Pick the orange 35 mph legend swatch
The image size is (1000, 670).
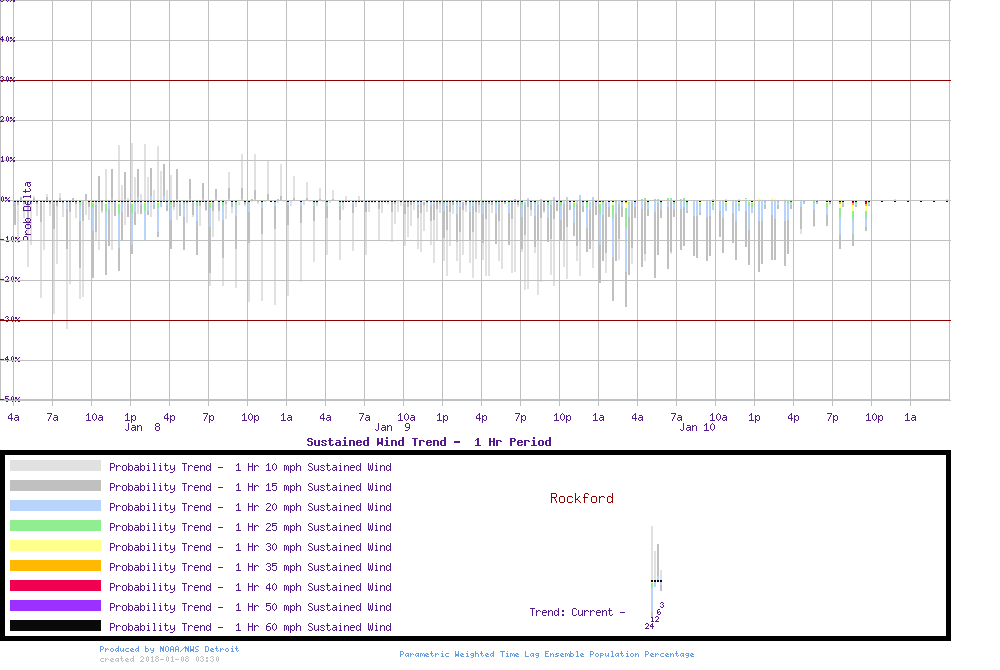[x=55, y=566]
